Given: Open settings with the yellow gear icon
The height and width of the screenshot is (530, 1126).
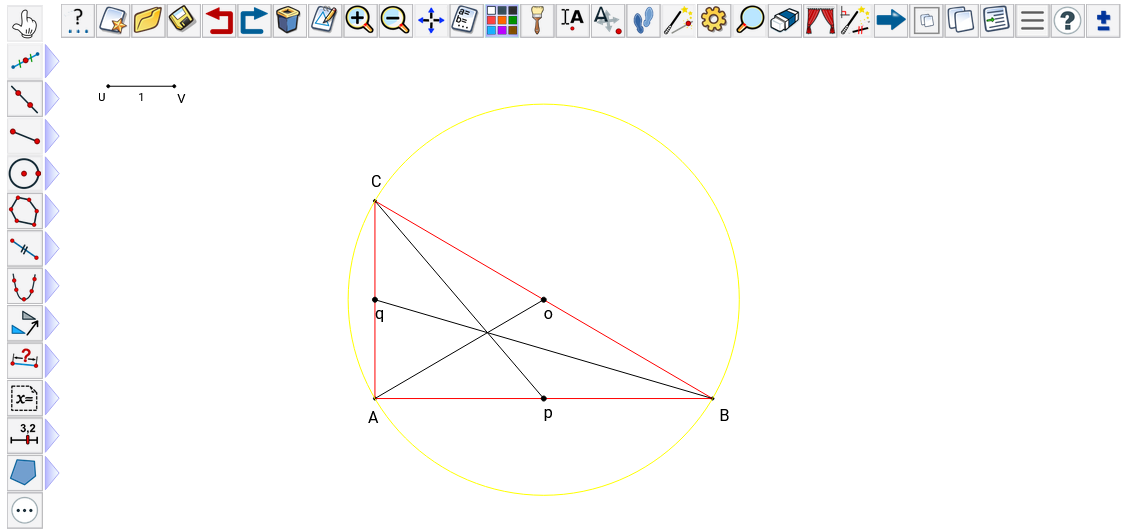Looking at the screenshot, I should click(x=713, y=21).
